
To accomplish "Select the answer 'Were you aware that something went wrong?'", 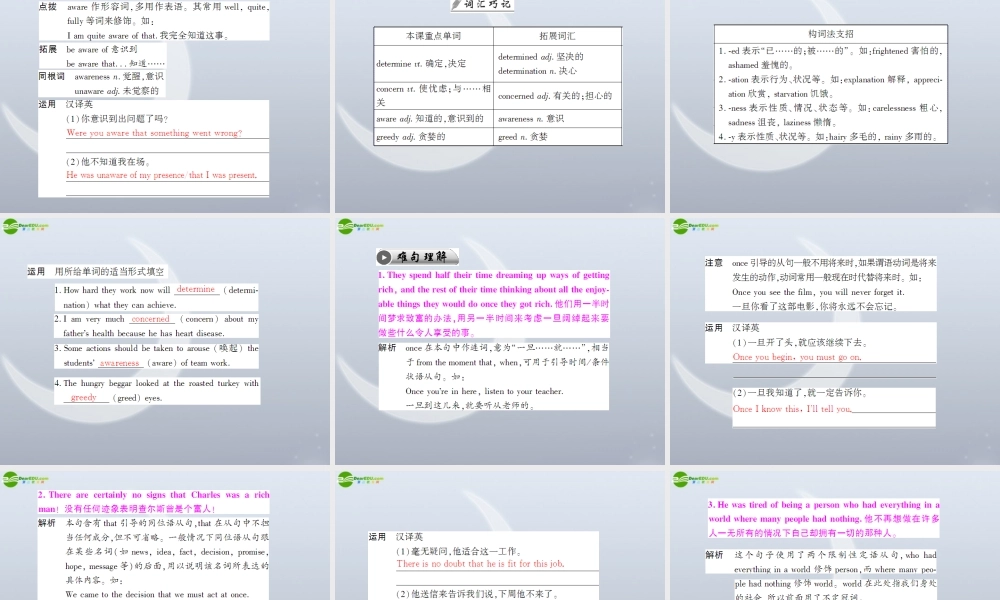I will [x=154, y=133].
